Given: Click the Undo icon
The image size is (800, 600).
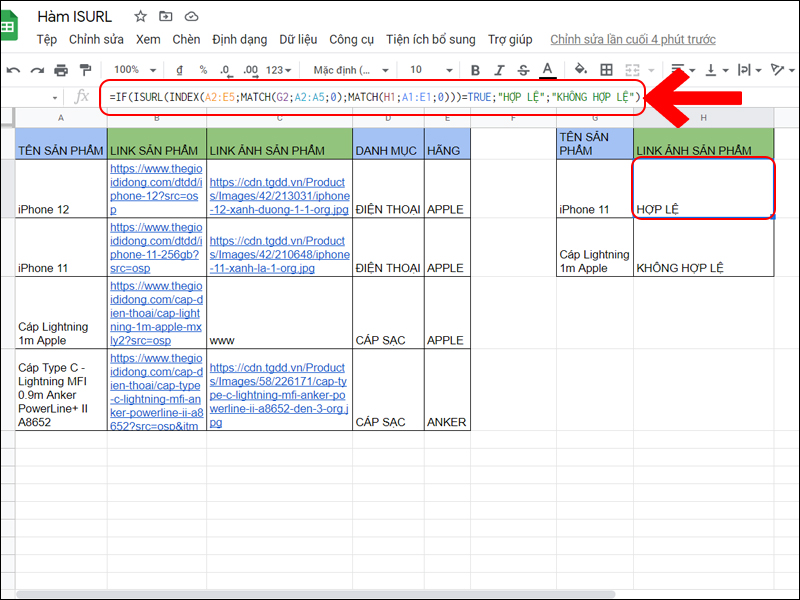Looking at the screenshot, I should coord(14,70).
